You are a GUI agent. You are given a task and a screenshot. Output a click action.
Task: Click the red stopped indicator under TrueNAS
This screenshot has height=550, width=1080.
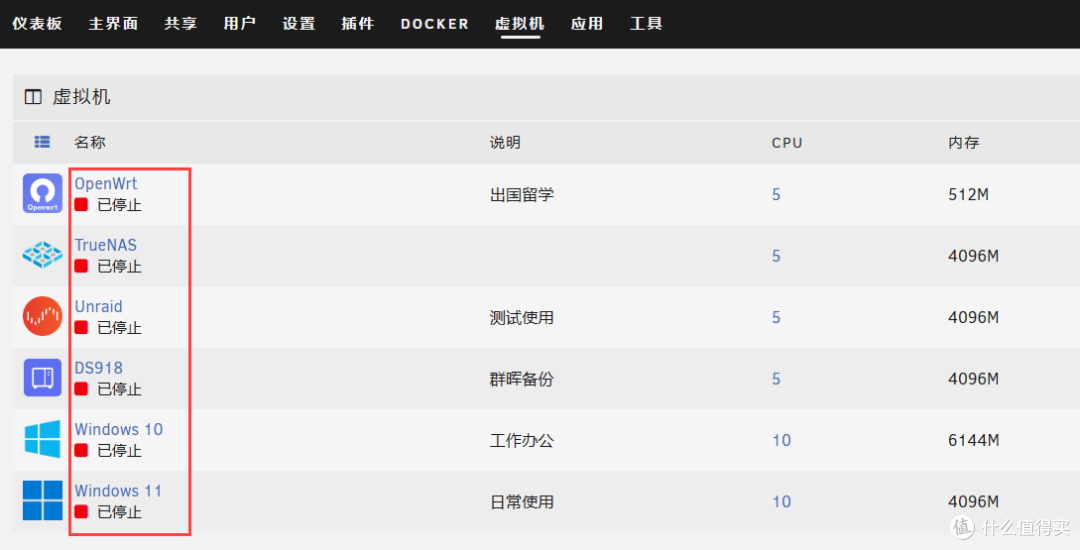pyautogui.click(x=81, y=266)
